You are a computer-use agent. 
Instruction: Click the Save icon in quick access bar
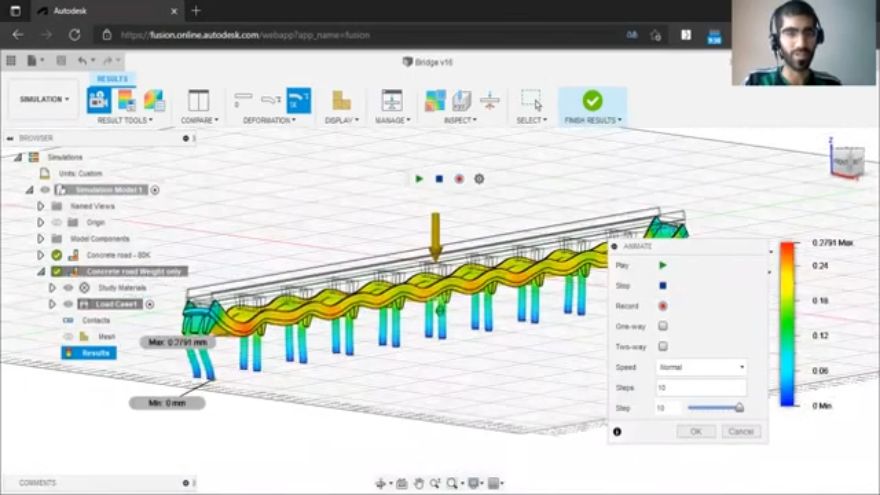click(x=61, y=60)
